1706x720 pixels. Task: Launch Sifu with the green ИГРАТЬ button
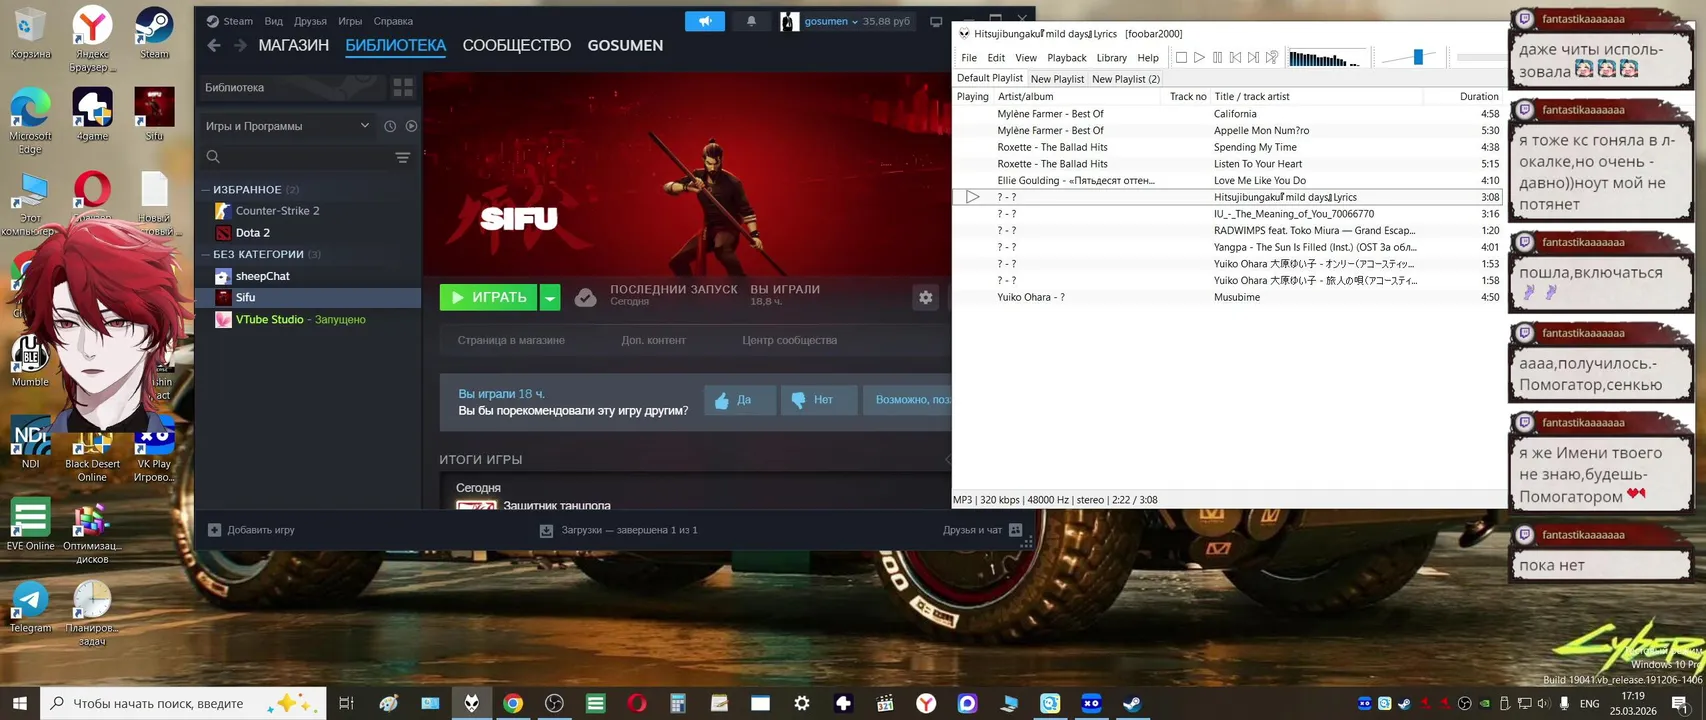488,297
